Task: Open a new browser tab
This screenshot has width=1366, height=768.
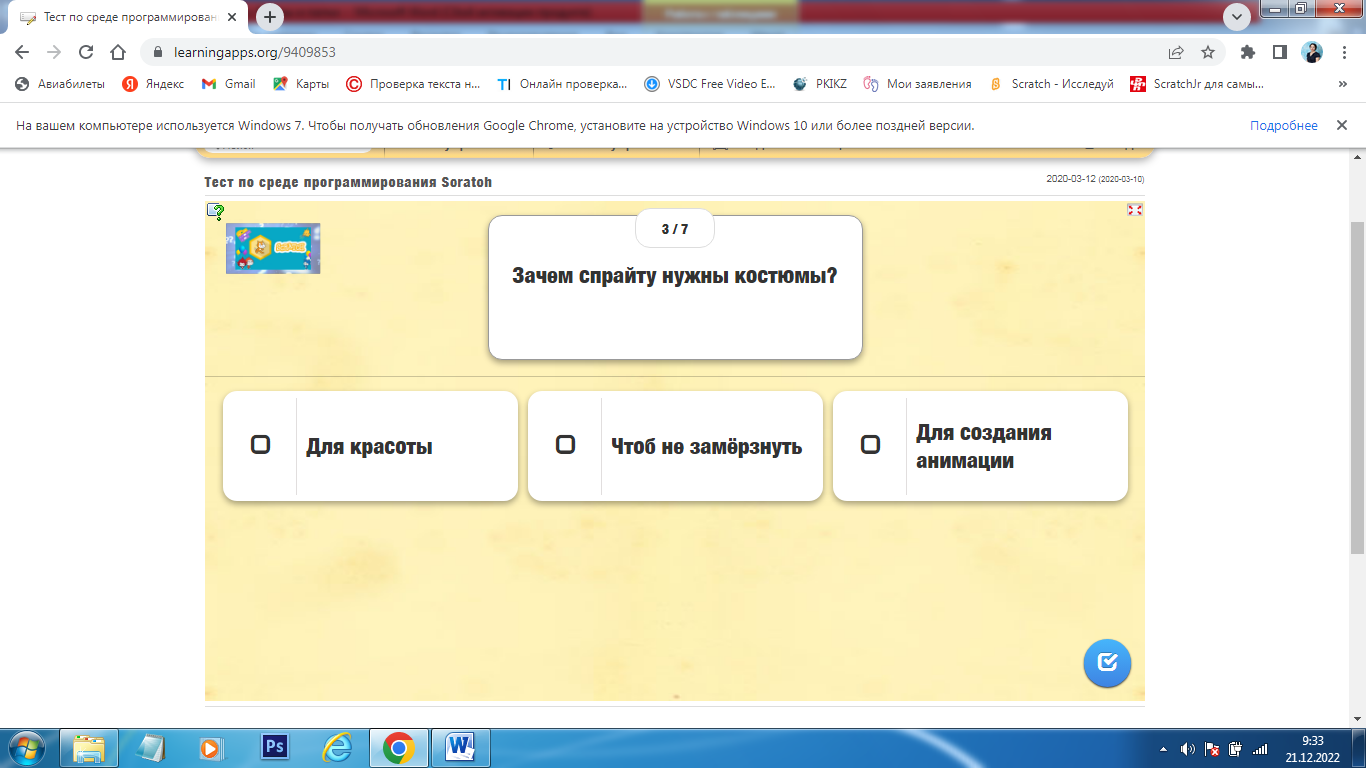Action: pos(270,17)
